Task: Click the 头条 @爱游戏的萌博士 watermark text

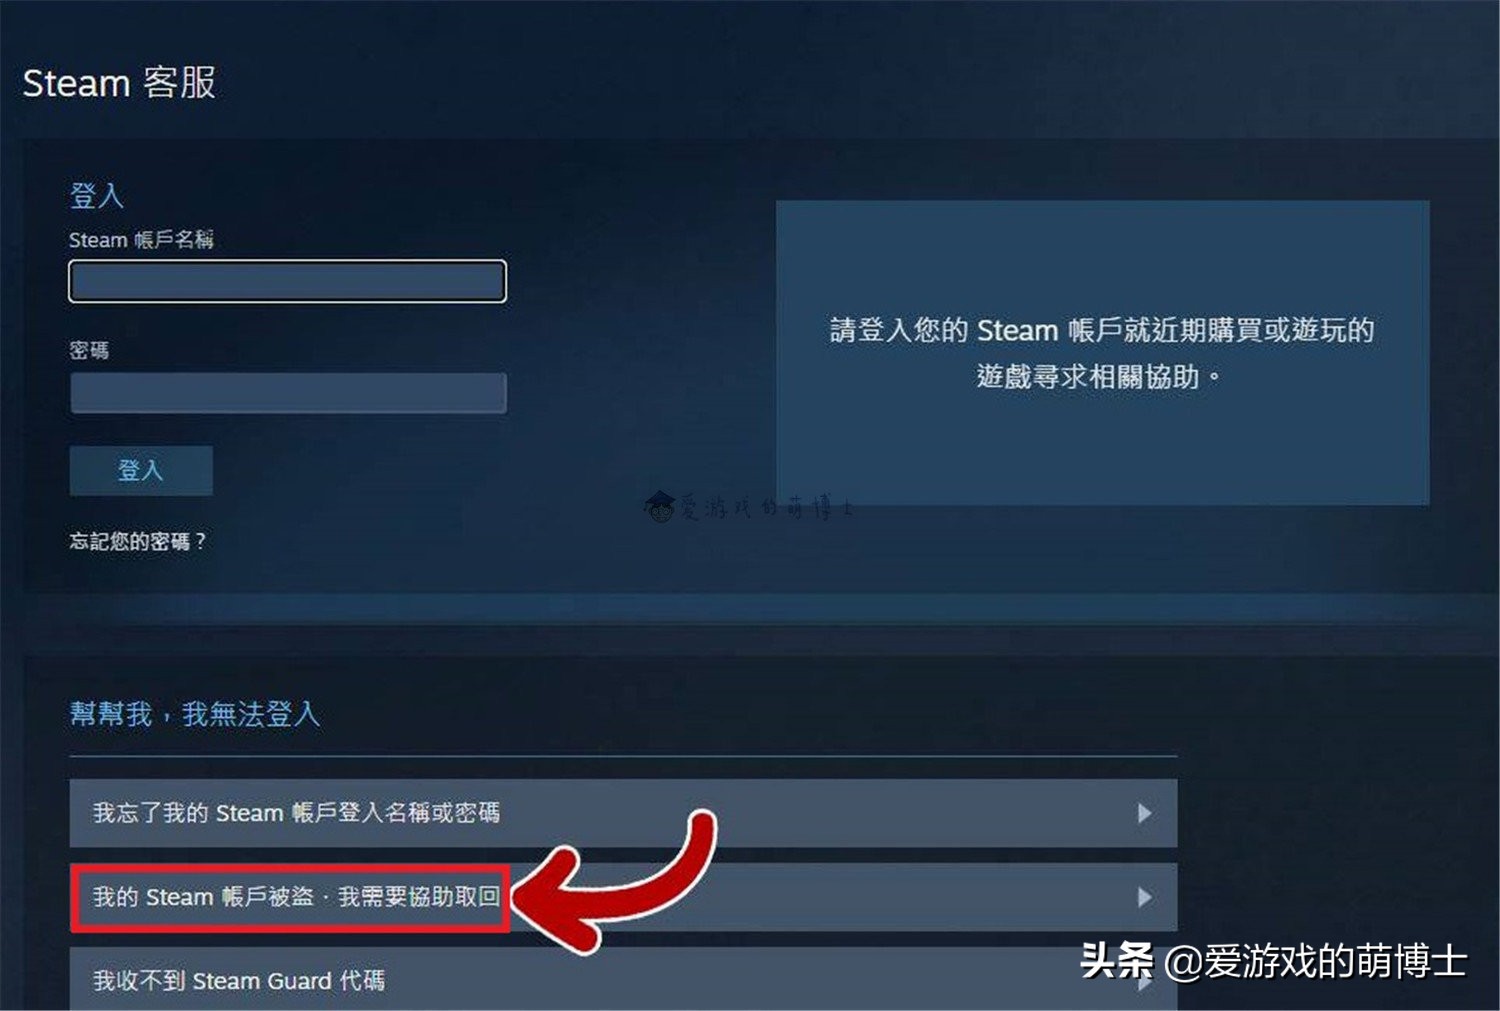Action: click(x=1274, y=961)
